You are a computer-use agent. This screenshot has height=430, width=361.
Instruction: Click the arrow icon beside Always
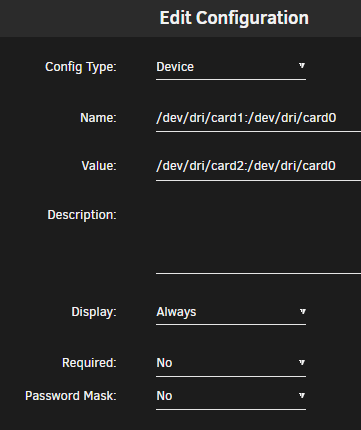[302, 311]
